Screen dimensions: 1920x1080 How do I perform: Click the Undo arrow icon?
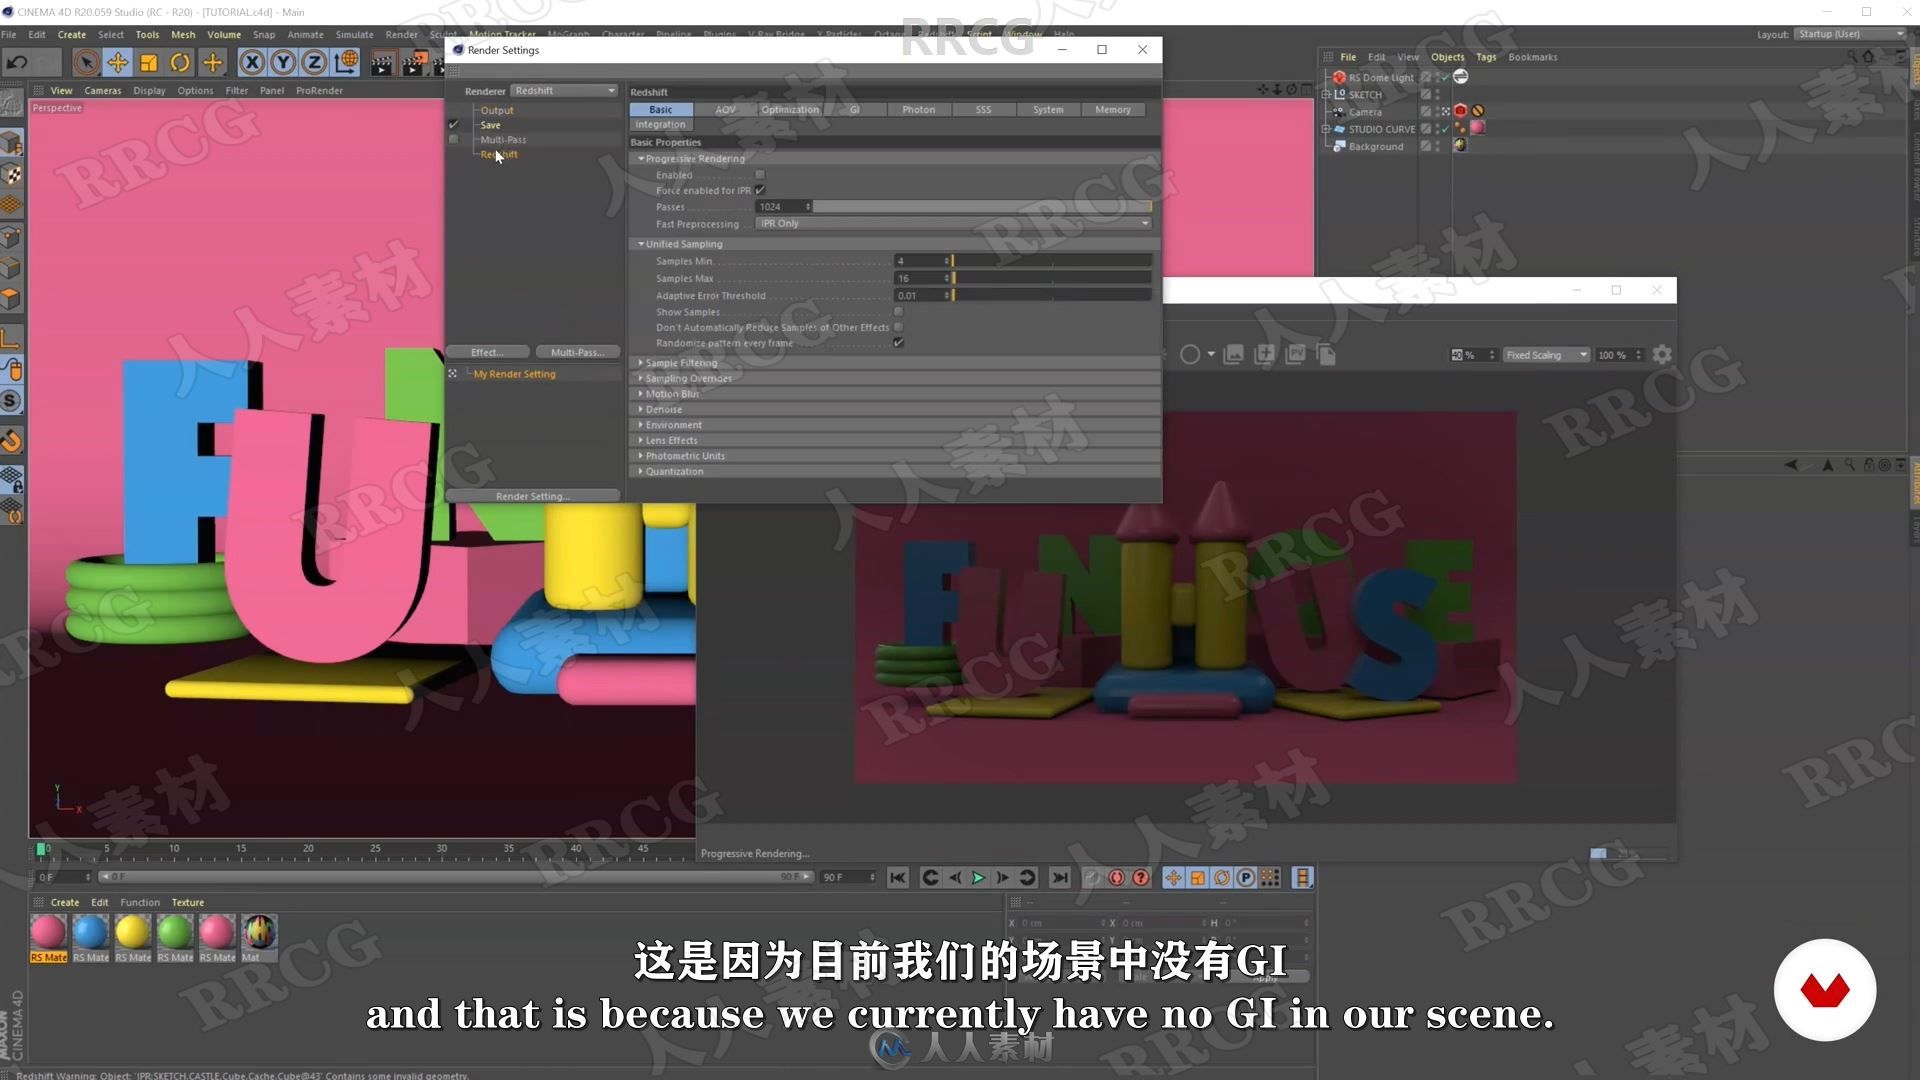click(17, 63)
